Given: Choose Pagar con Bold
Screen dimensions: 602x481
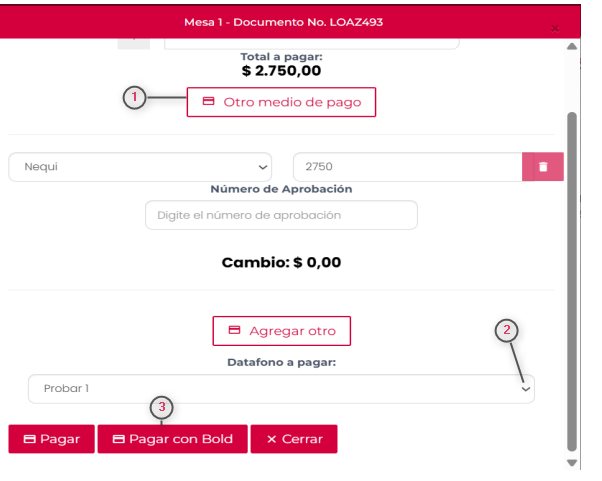Looking at the screenshot, I should (172, 439).
